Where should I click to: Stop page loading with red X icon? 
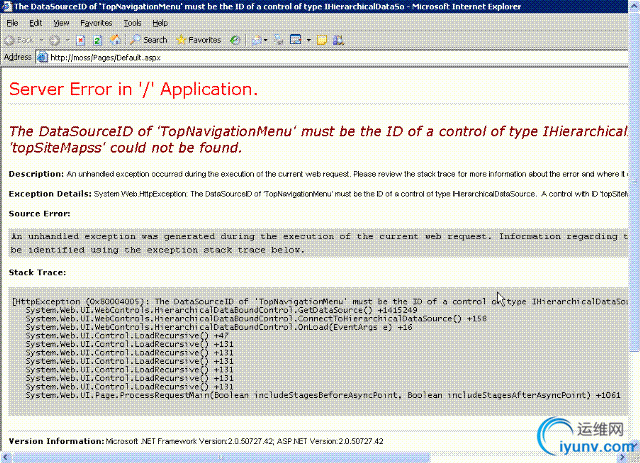[80, 40]
